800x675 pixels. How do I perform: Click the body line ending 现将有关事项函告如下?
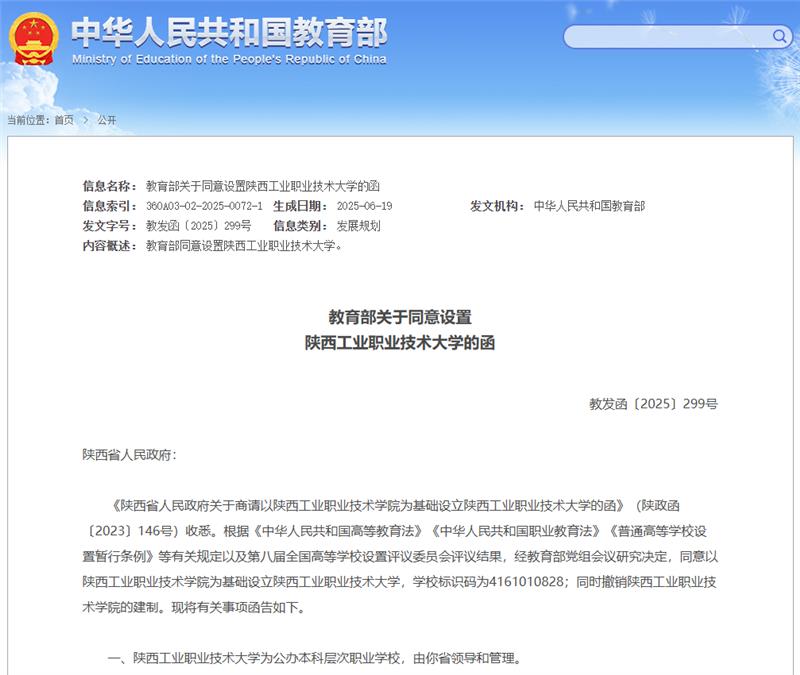click(x=194, y=607)
